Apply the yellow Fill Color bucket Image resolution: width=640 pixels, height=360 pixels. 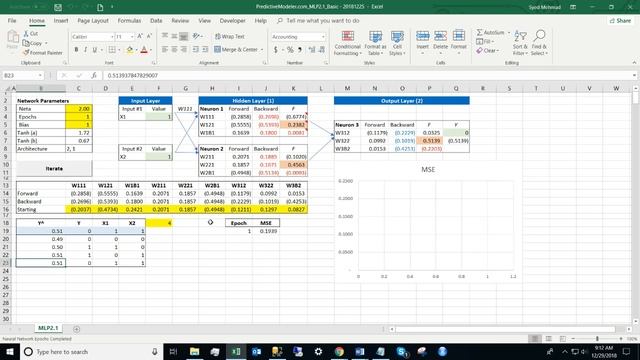[130, 50]
